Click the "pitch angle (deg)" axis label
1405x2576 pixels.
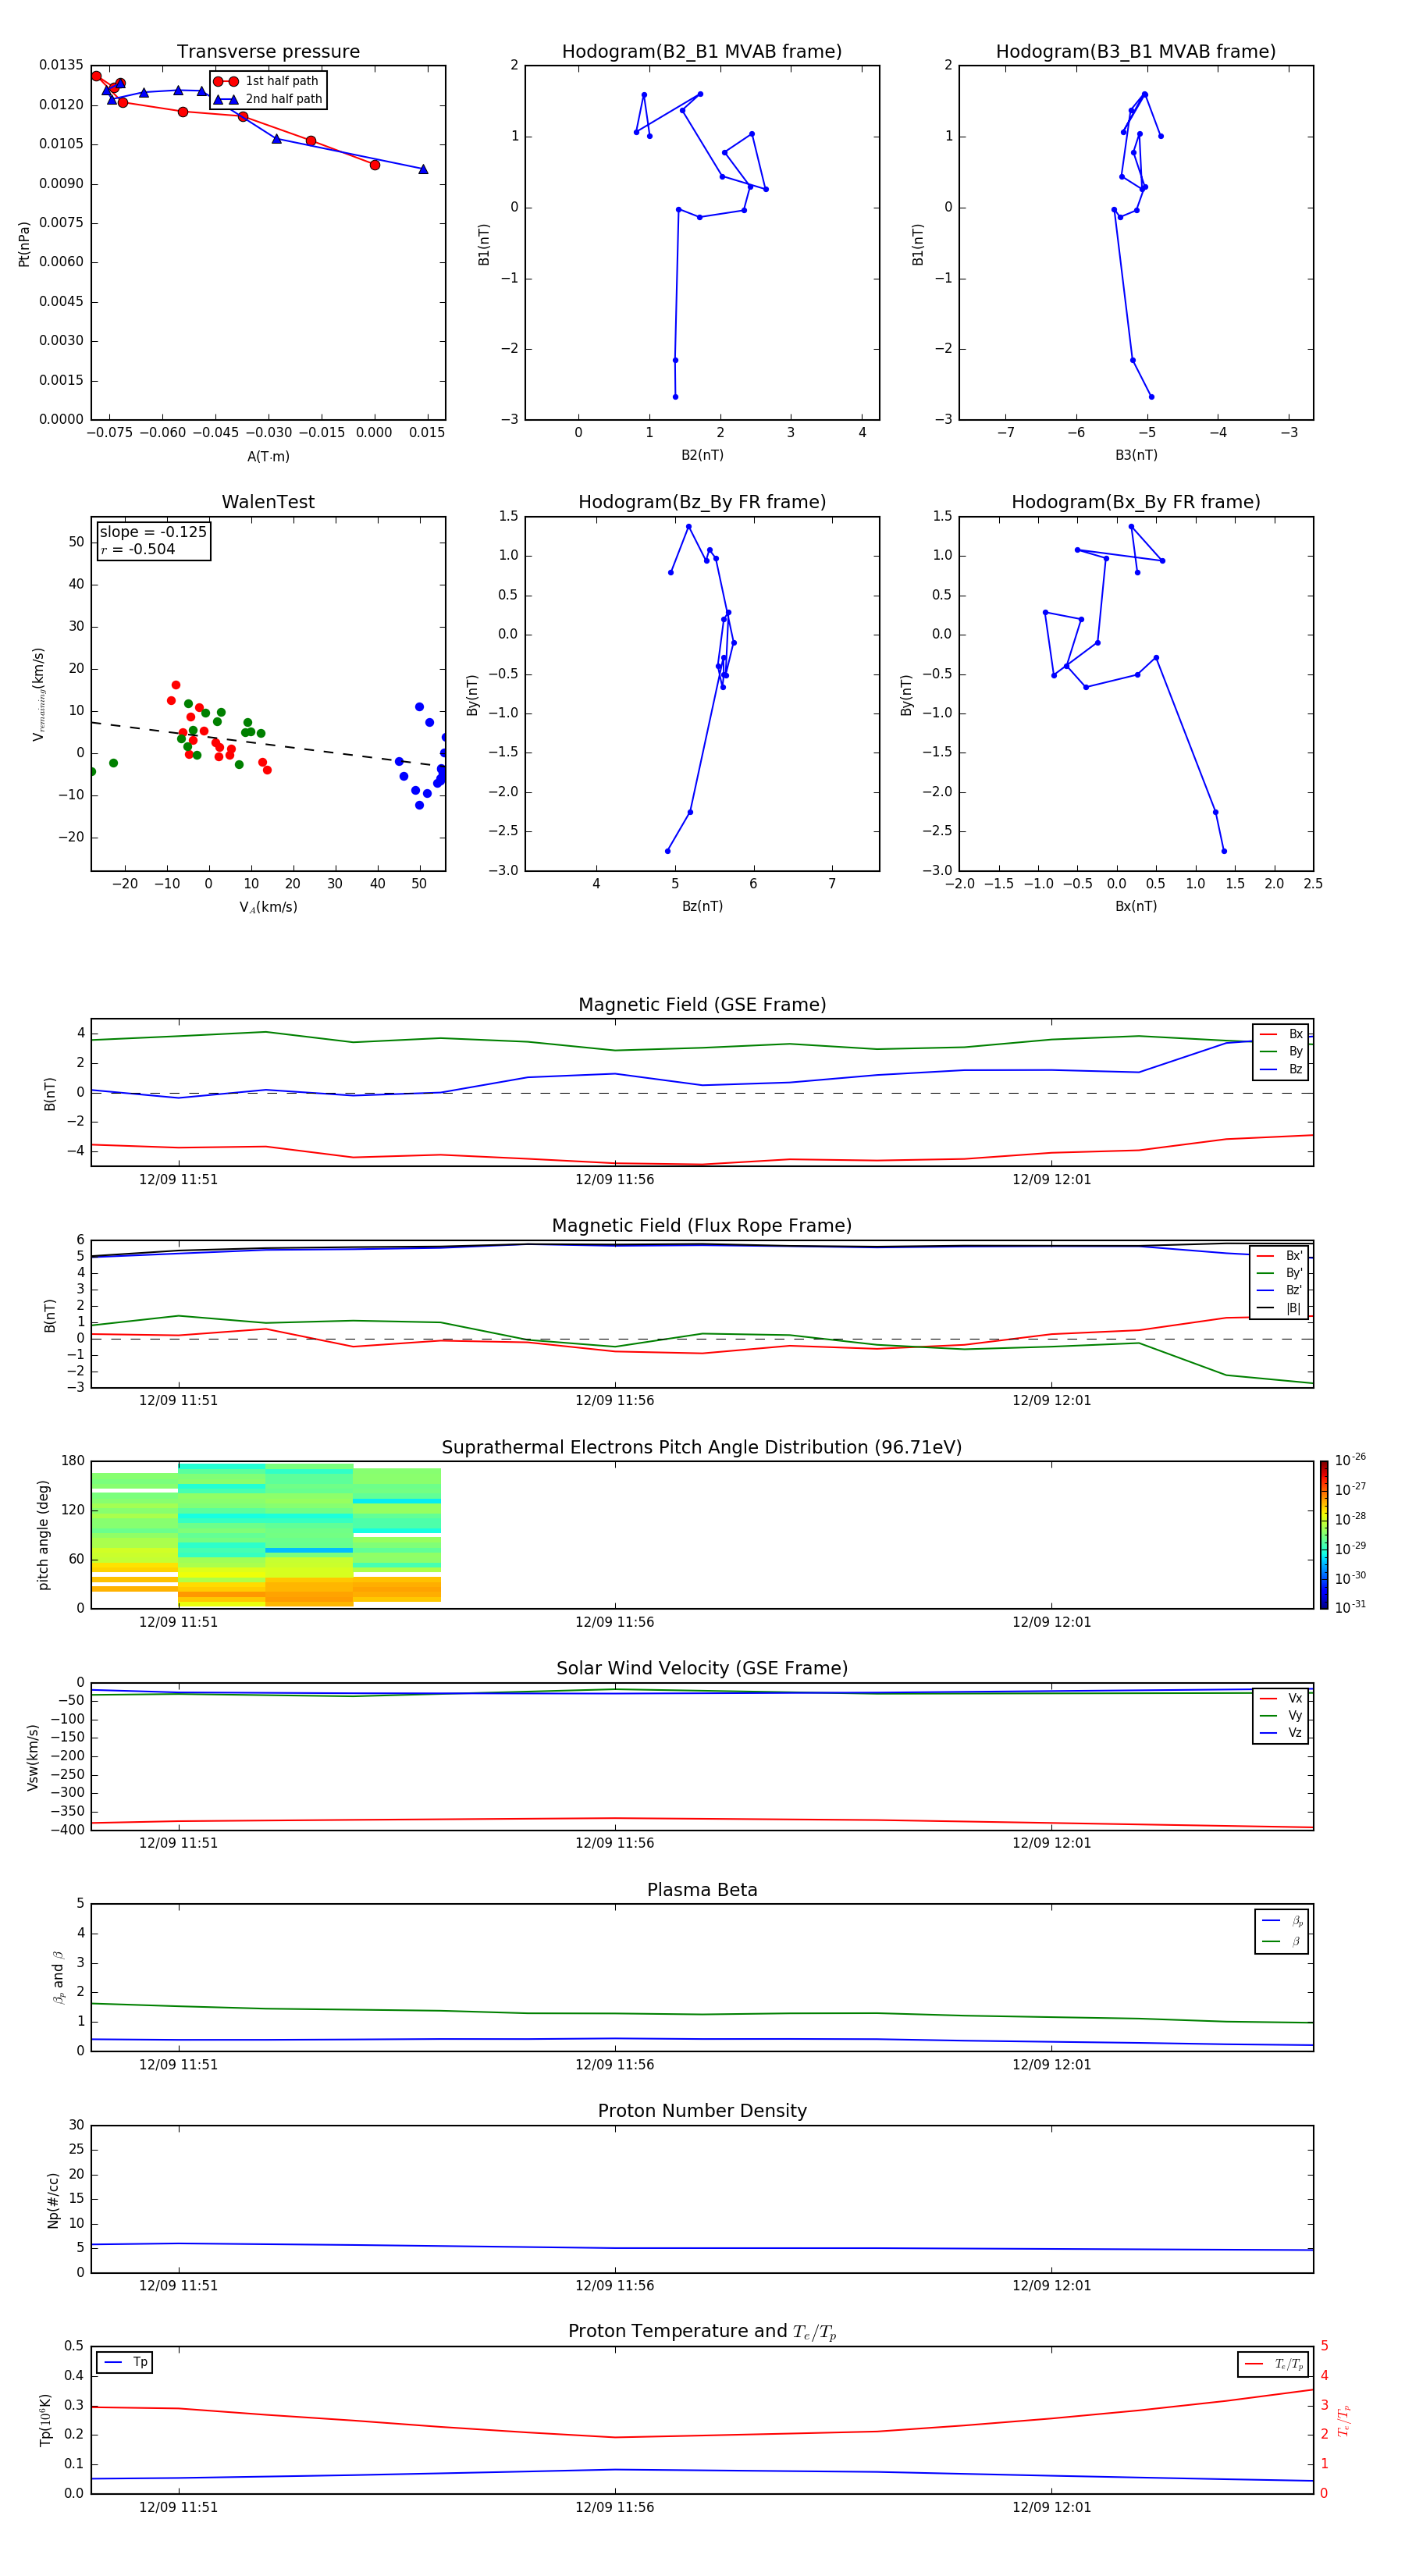(x=43, y=1535)
